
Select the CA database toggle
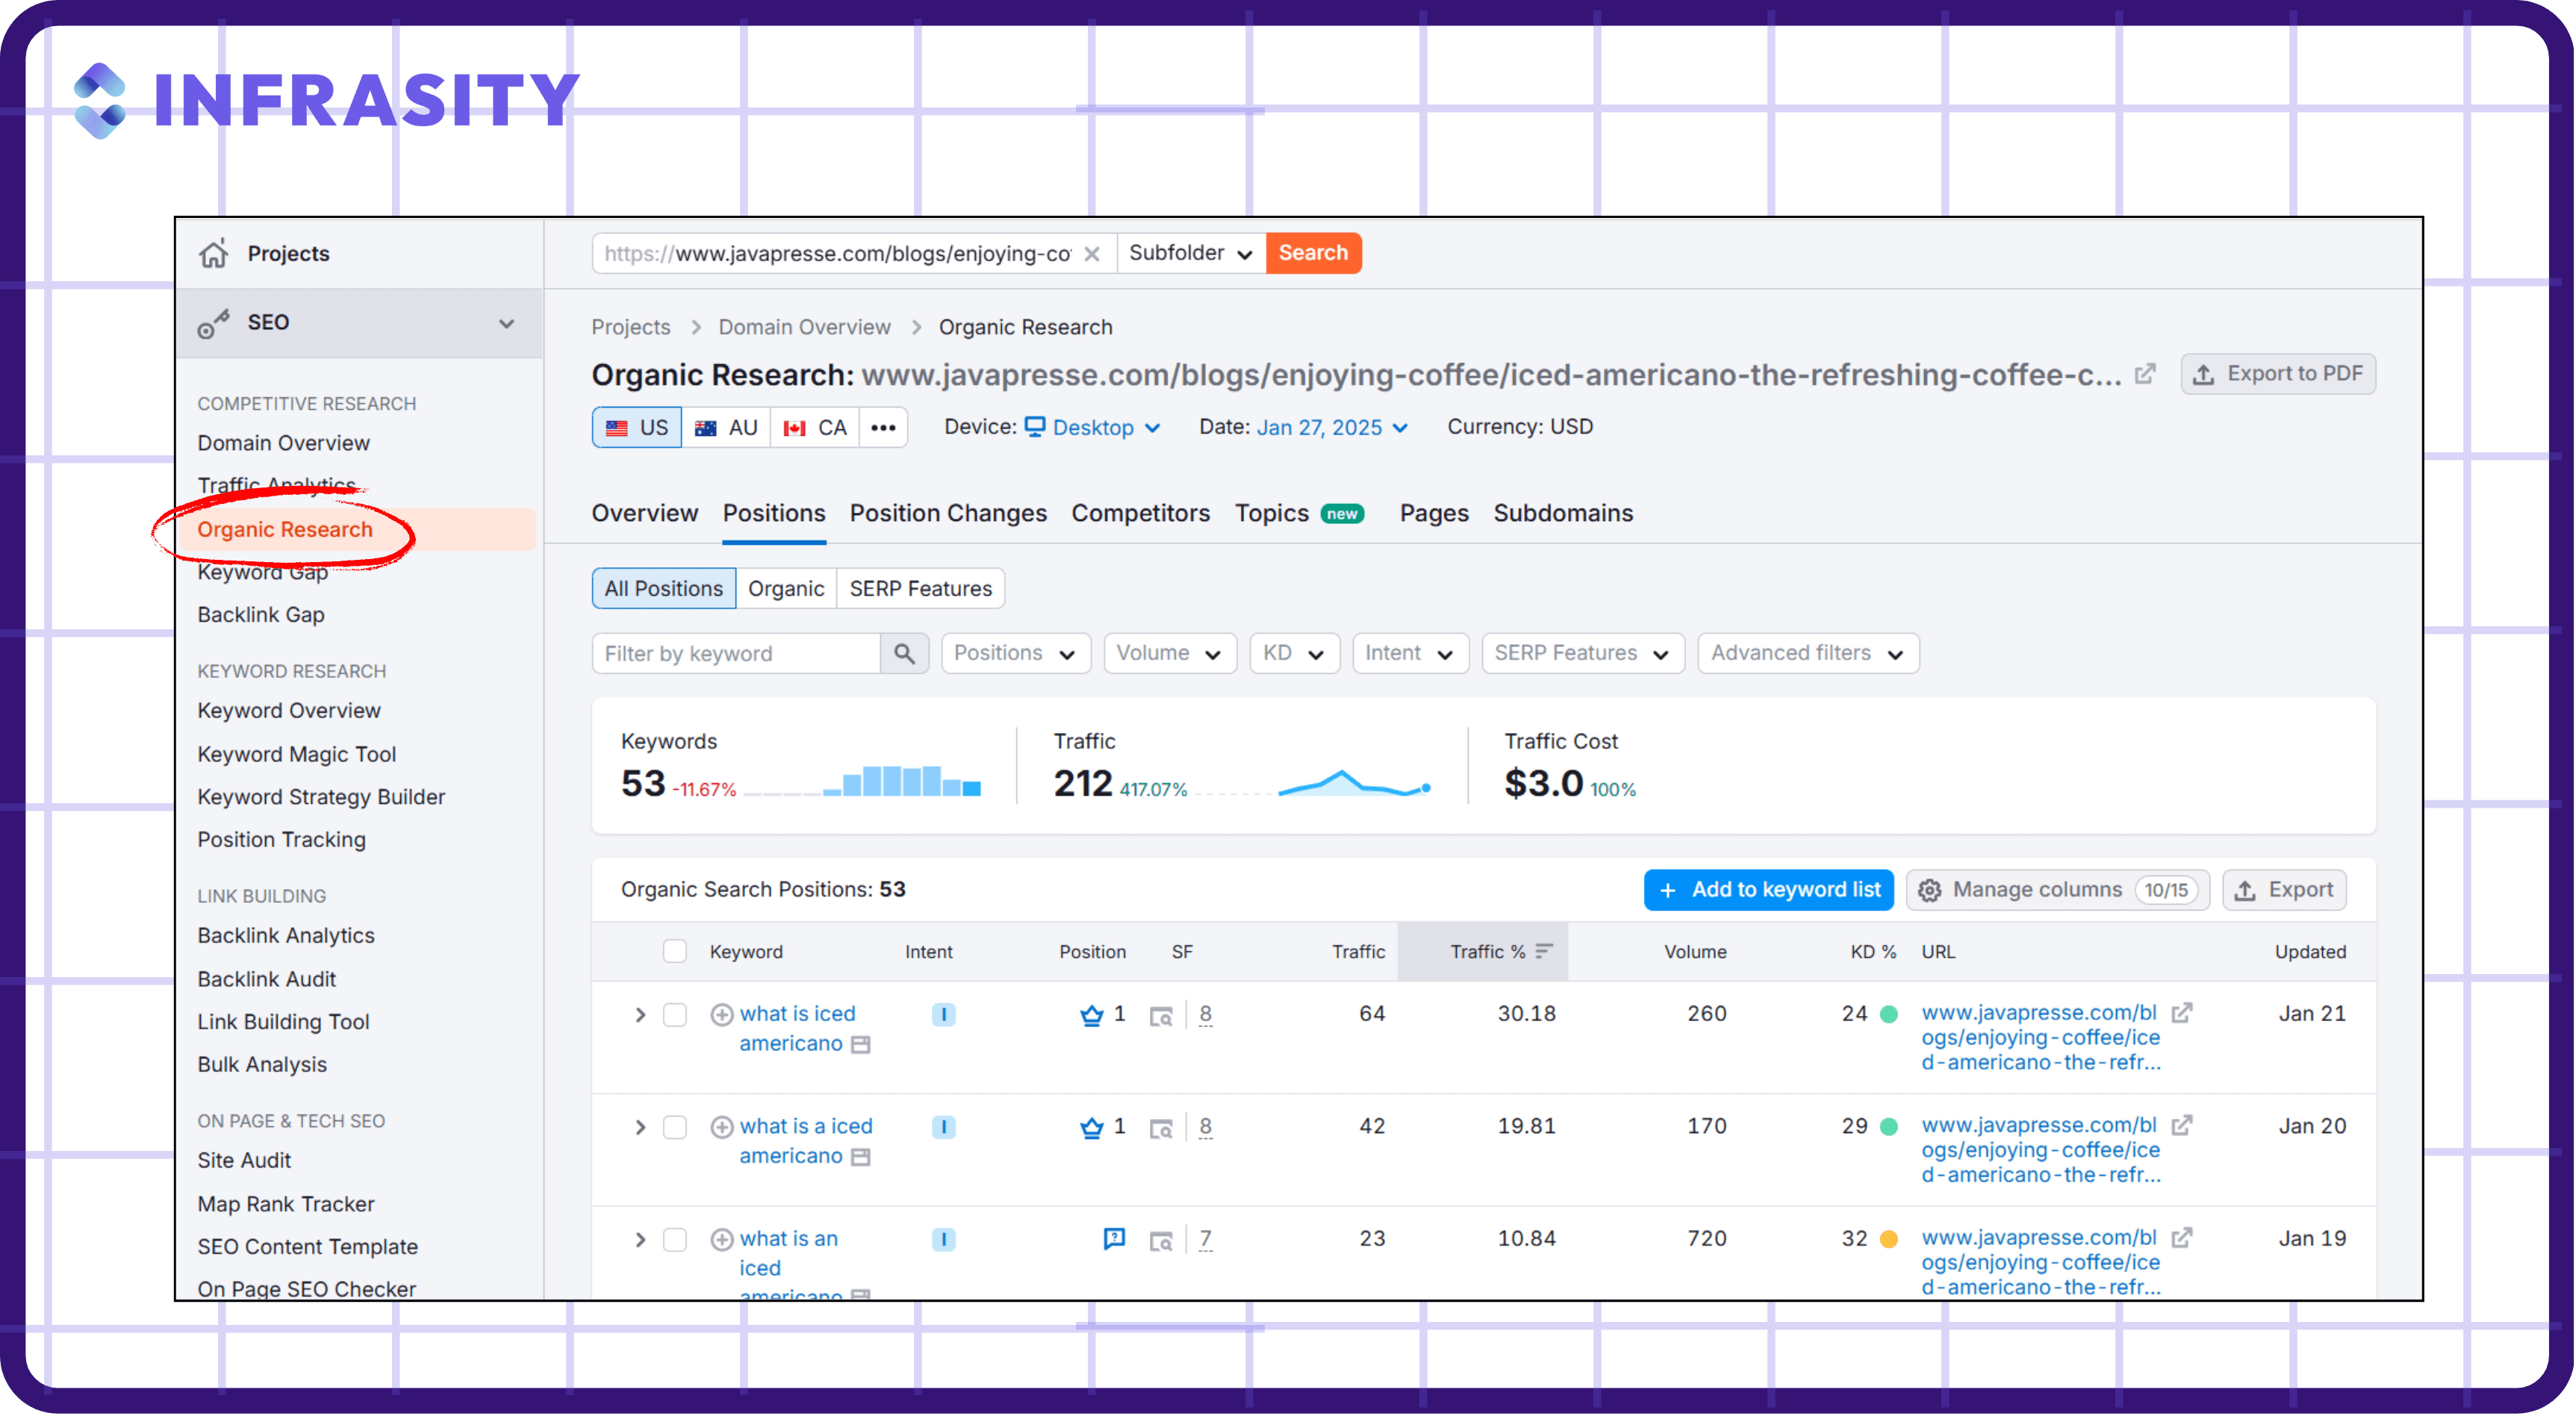pyautogui.click(x=815, y=428)
